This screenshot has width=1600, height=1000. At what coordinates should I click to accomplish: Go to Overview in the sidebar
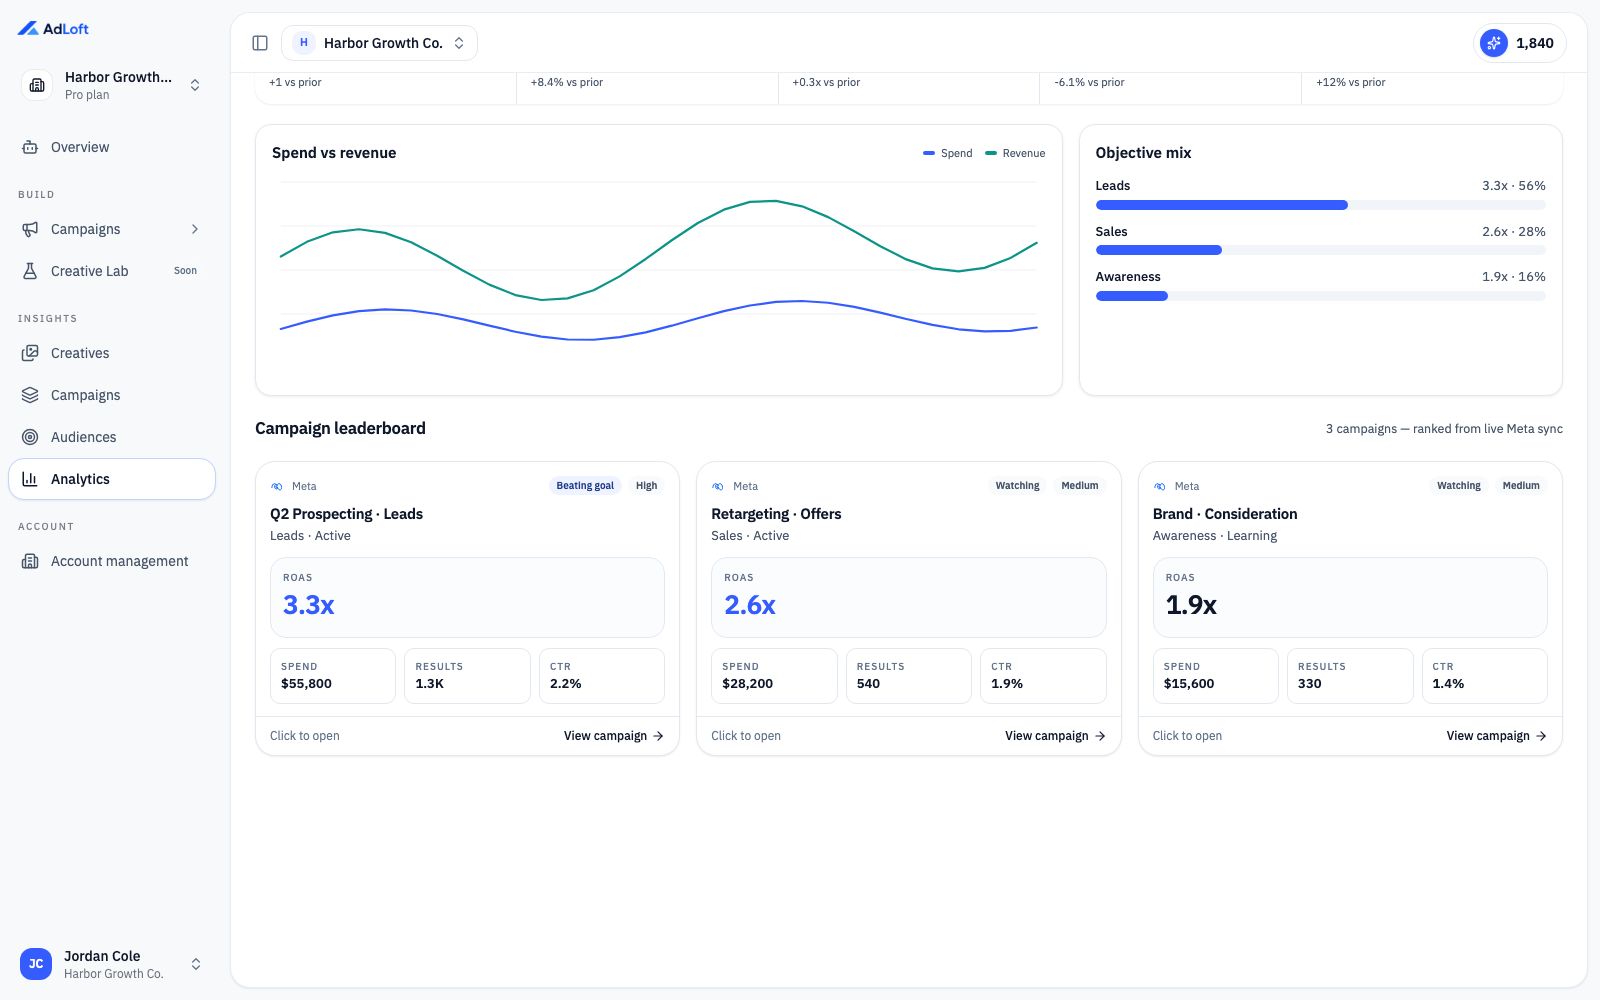coord(112,147)
